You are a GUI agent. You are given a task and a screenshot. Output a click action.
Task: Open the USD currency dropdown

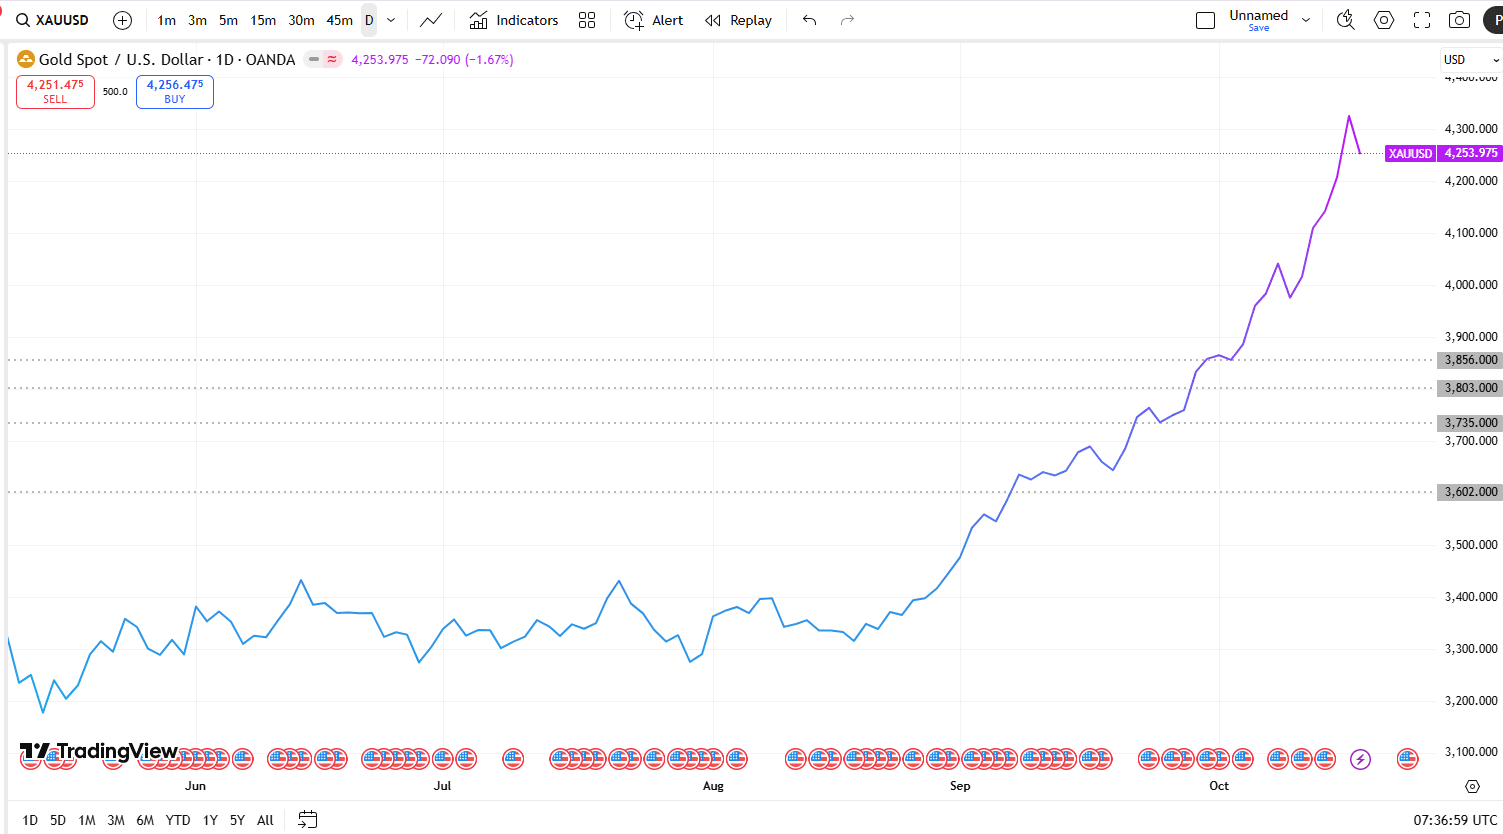click(x=1471, y=60)
